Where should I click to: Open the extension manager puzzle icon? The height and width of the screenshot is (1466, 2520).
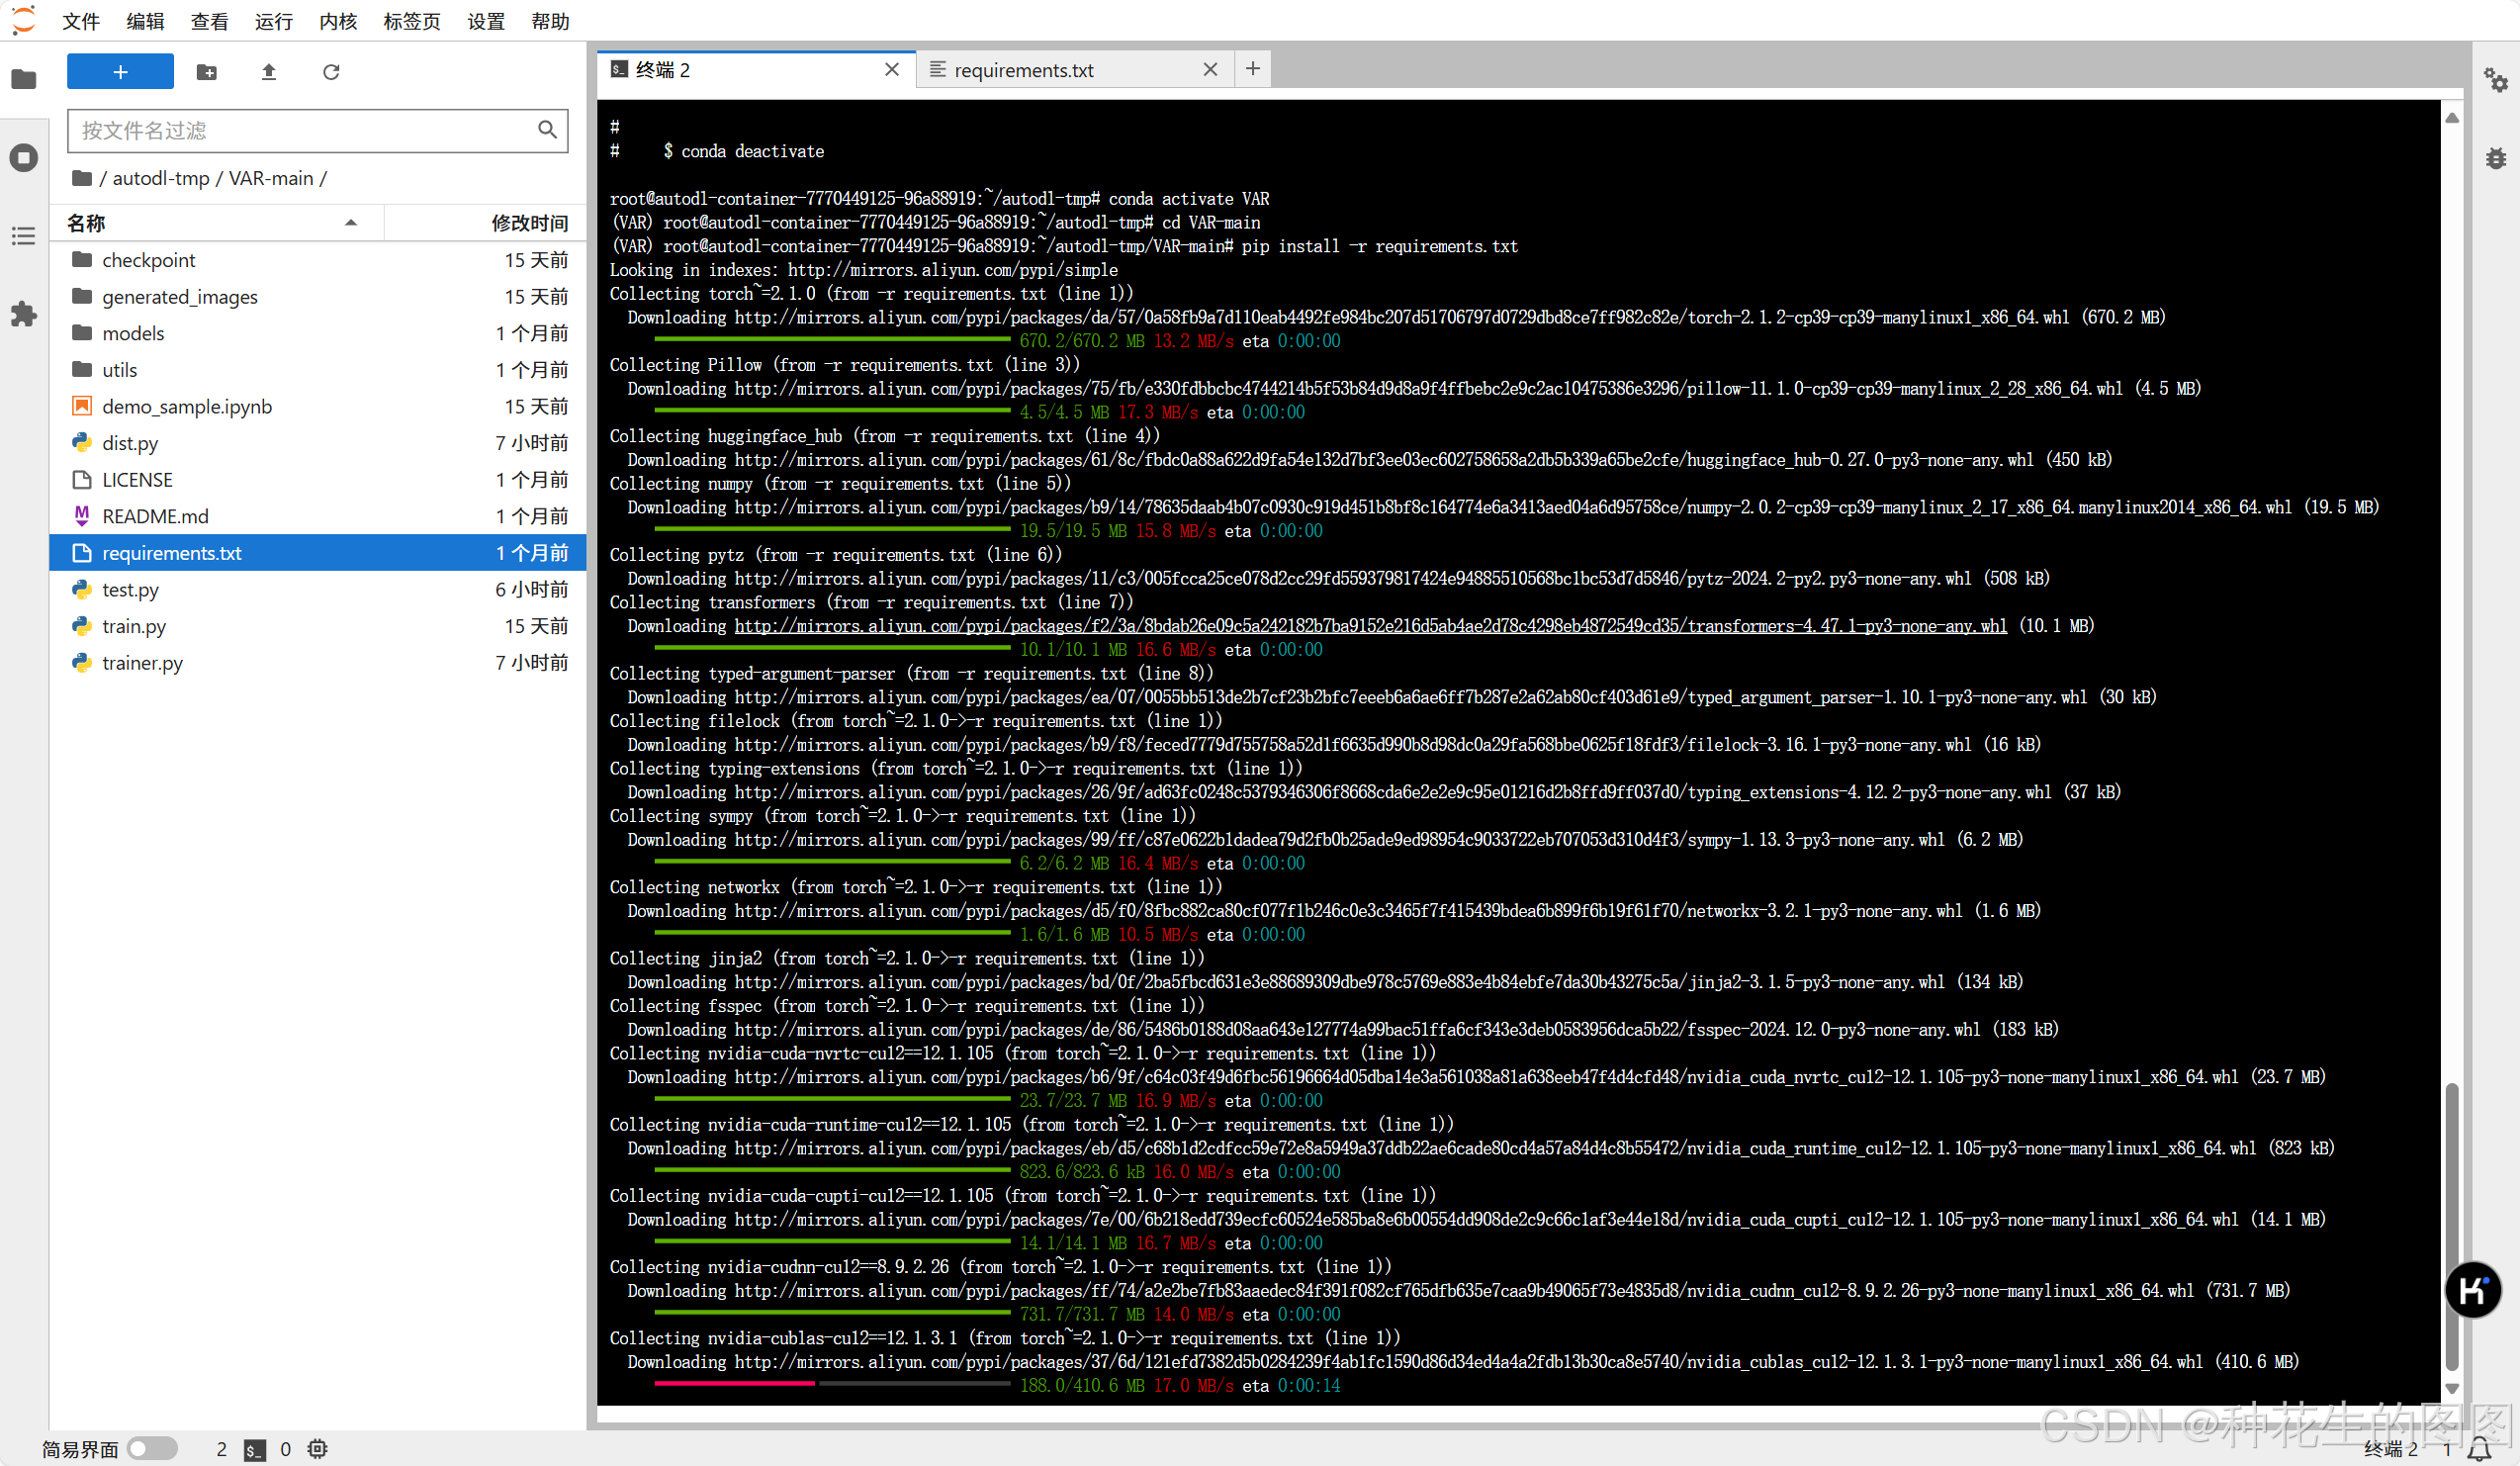[x=24, y=315]
